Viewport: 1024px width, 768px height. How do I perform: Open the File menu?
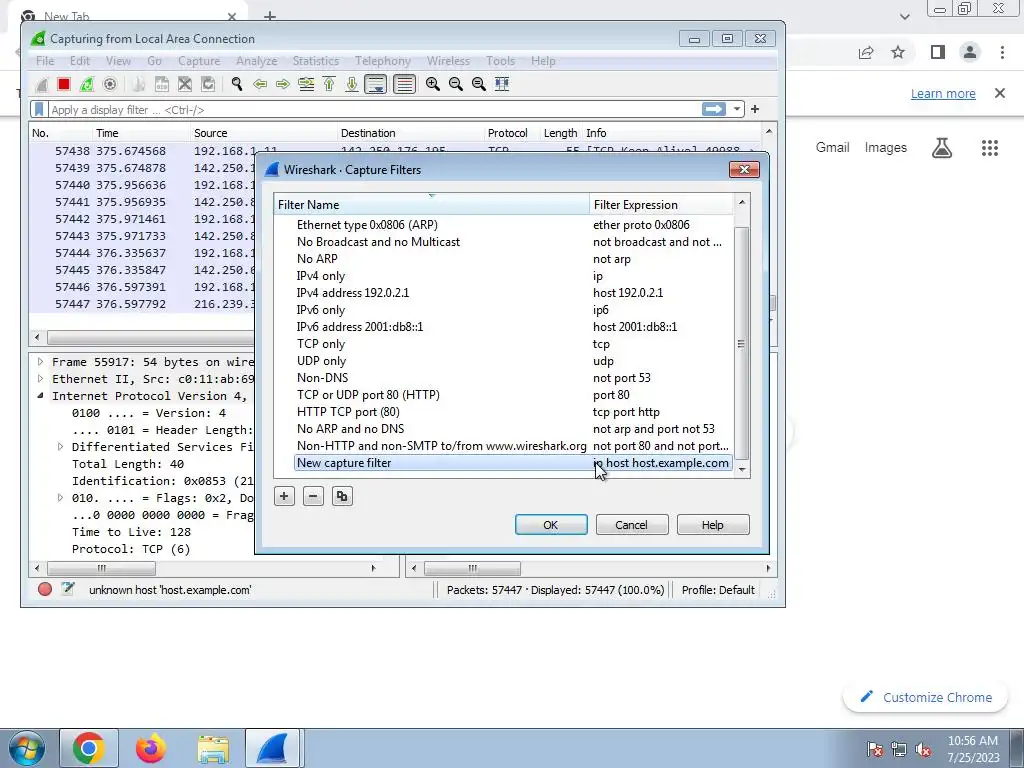[x=45, y=61]
